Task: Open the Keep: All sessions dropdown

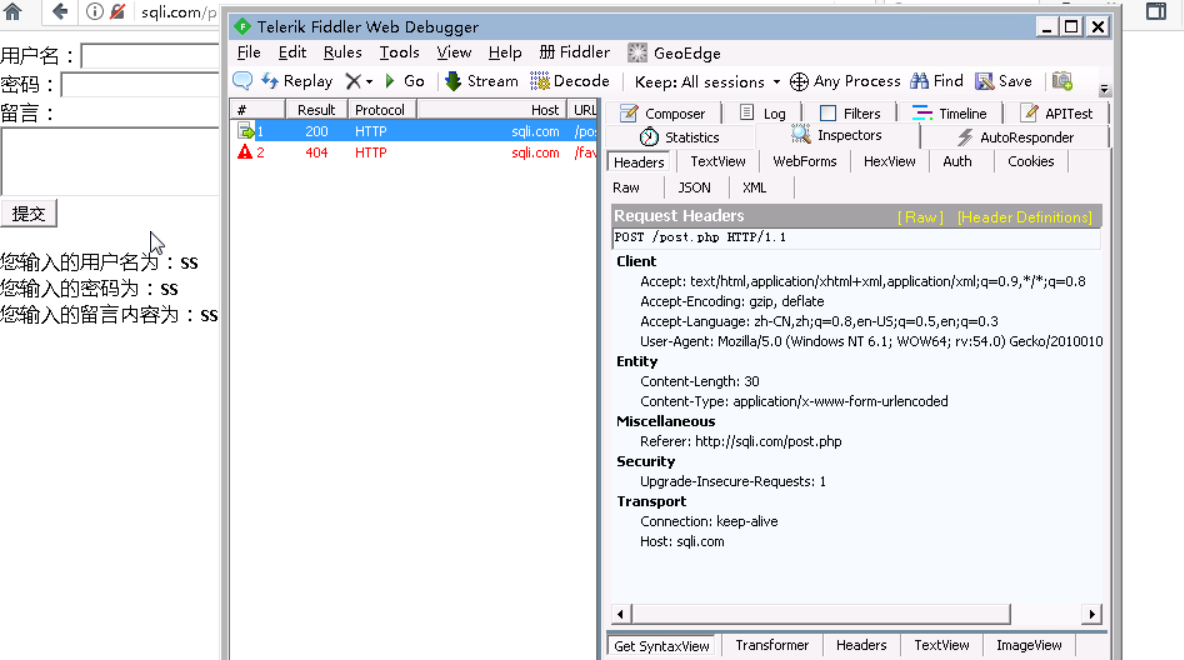Action: 707,82
